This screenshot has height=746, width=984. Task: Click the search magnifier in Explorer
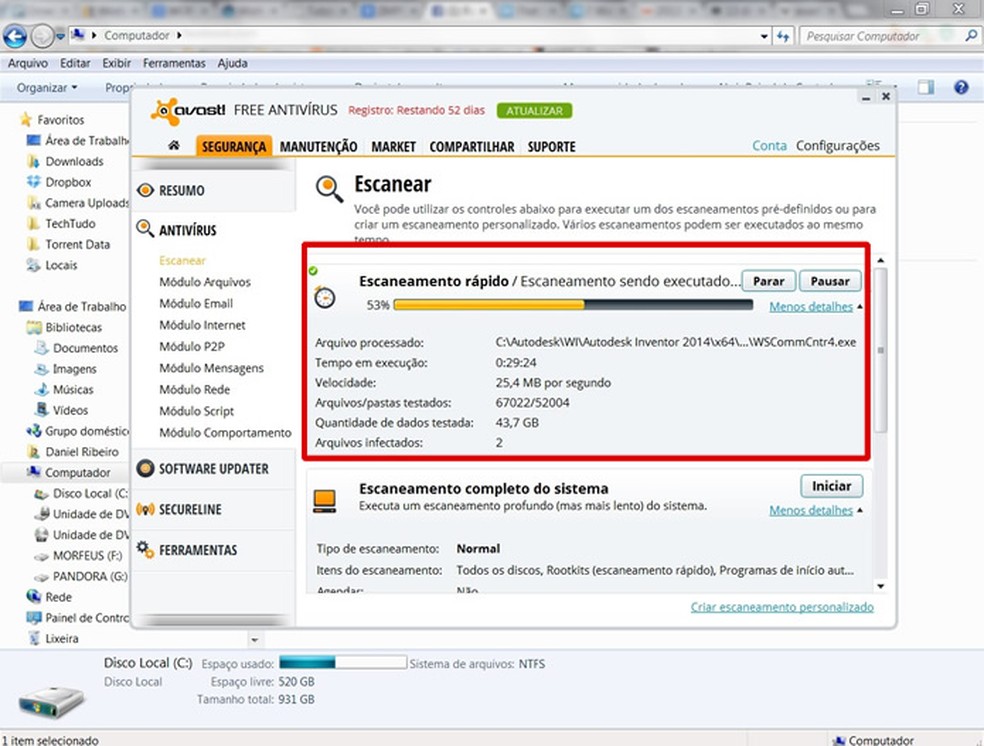[971, 36]
